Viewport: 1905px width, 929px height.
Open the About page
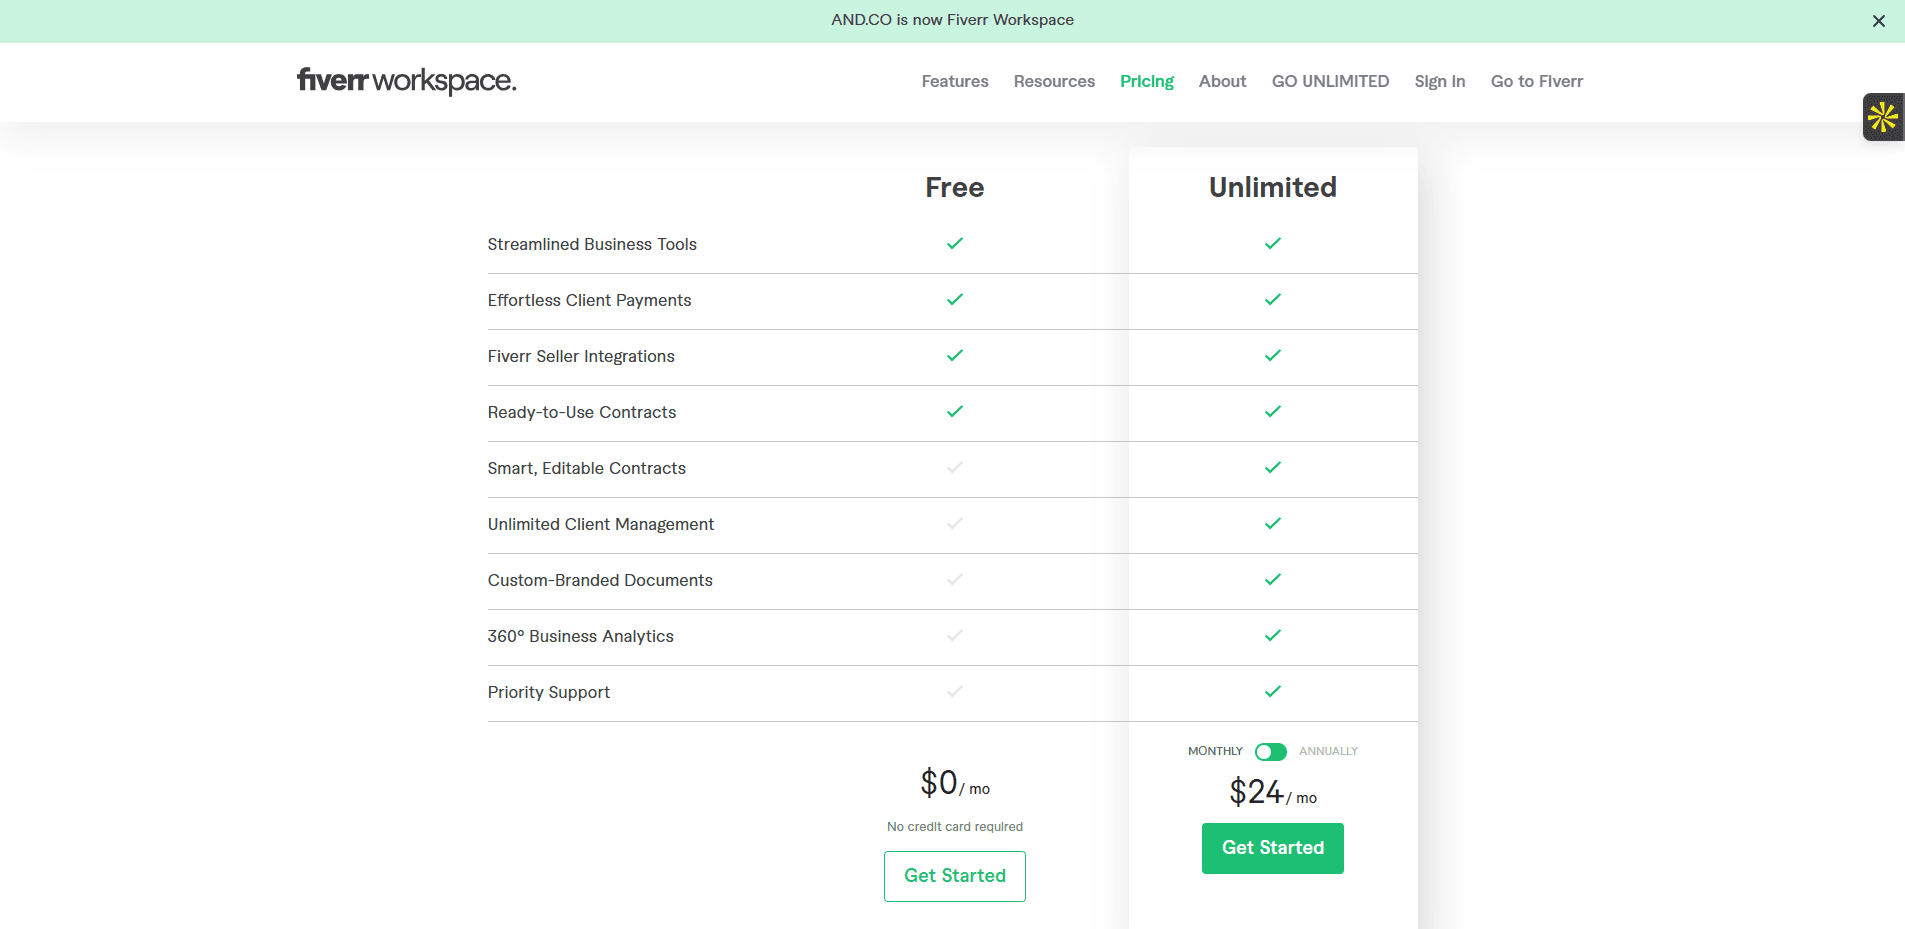(1222, 81)
